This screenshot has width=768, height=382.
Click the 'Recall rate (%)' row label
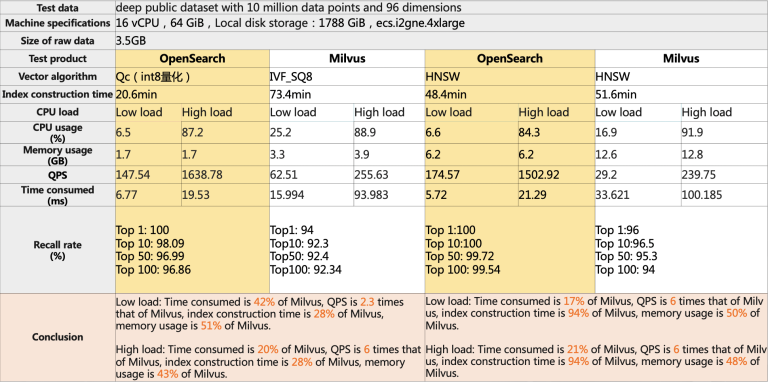[x=58, y=250]
